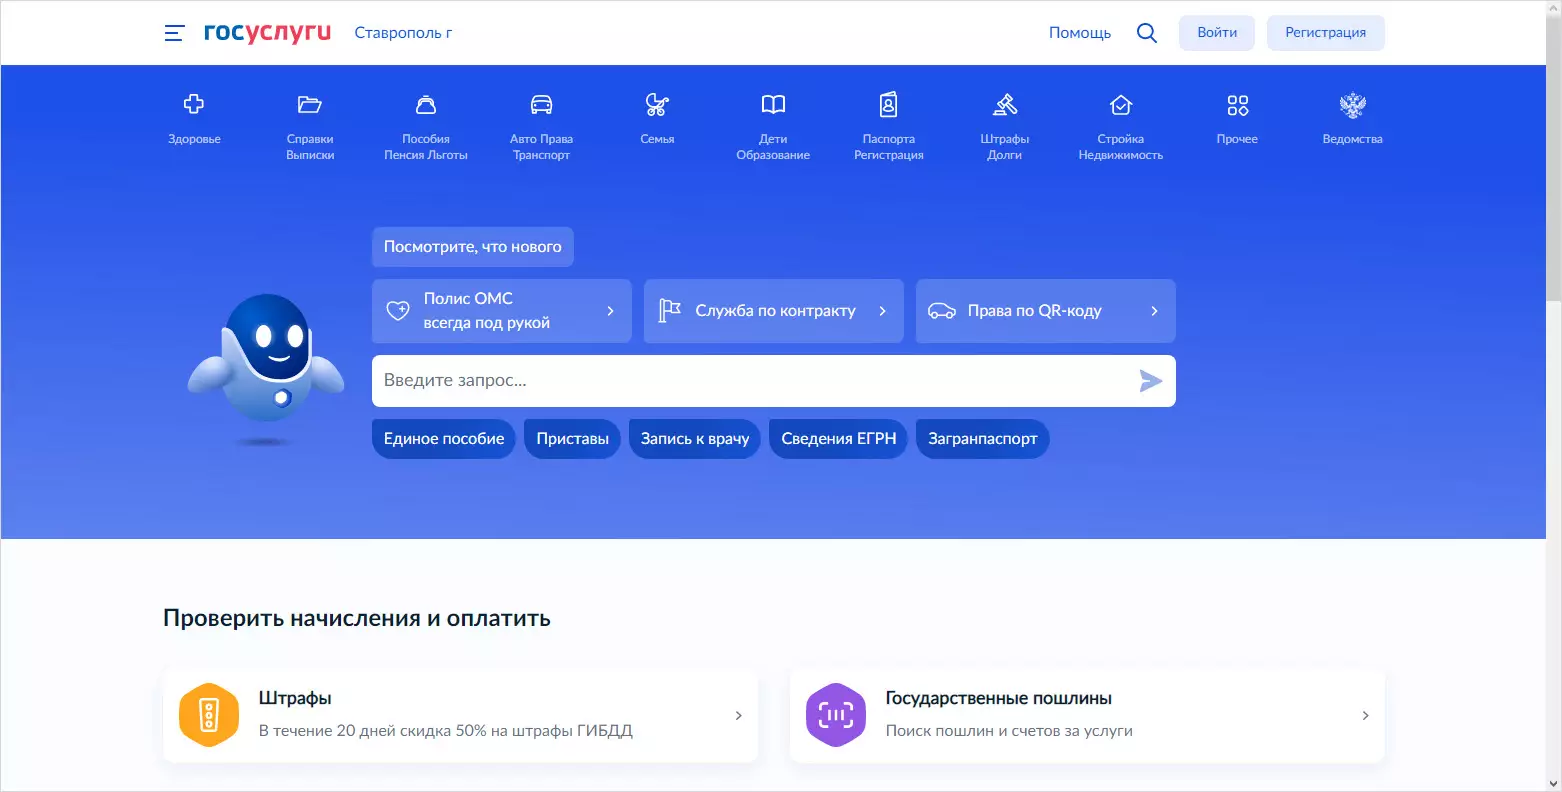This screenshot has height=792, width=1562.
Task: Click the Проверить начисления и оплатить heading
Action: [x=357, y=618]
